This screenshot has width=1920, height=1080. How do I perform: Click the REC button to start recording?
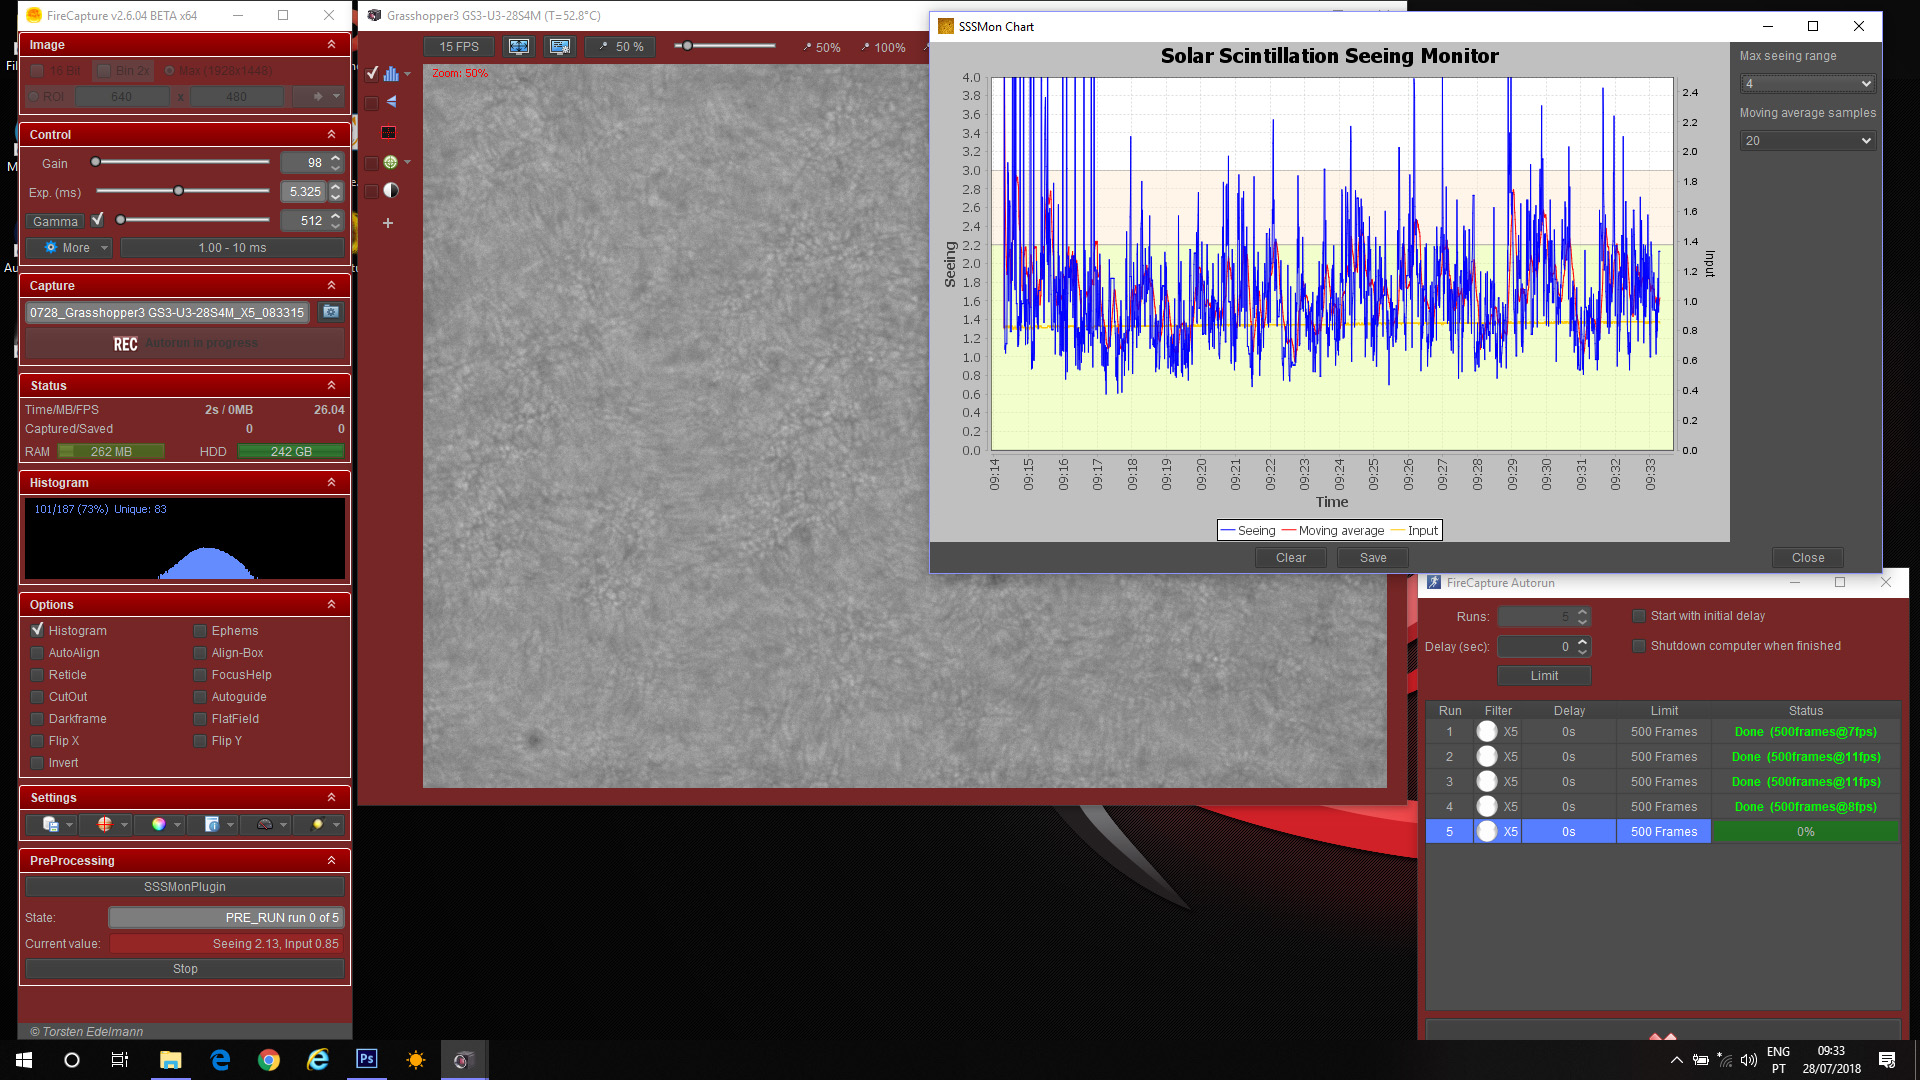coord(125,343)
